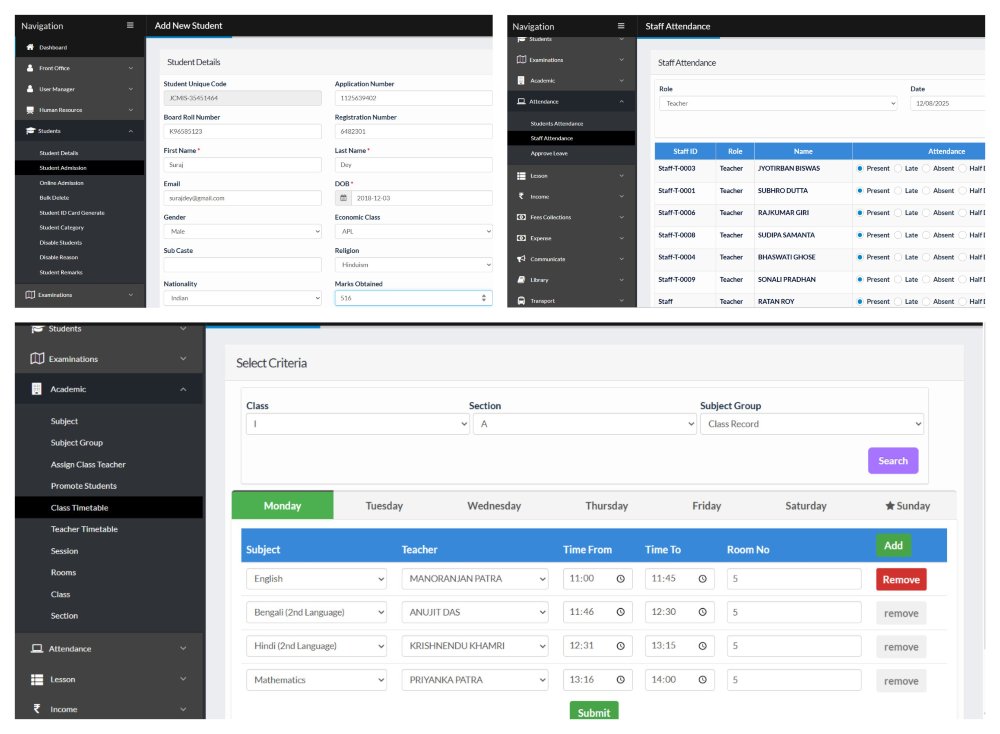Click clock icon in Mathematics Time From field
The image size is (1000, 734).
point(621,680)
